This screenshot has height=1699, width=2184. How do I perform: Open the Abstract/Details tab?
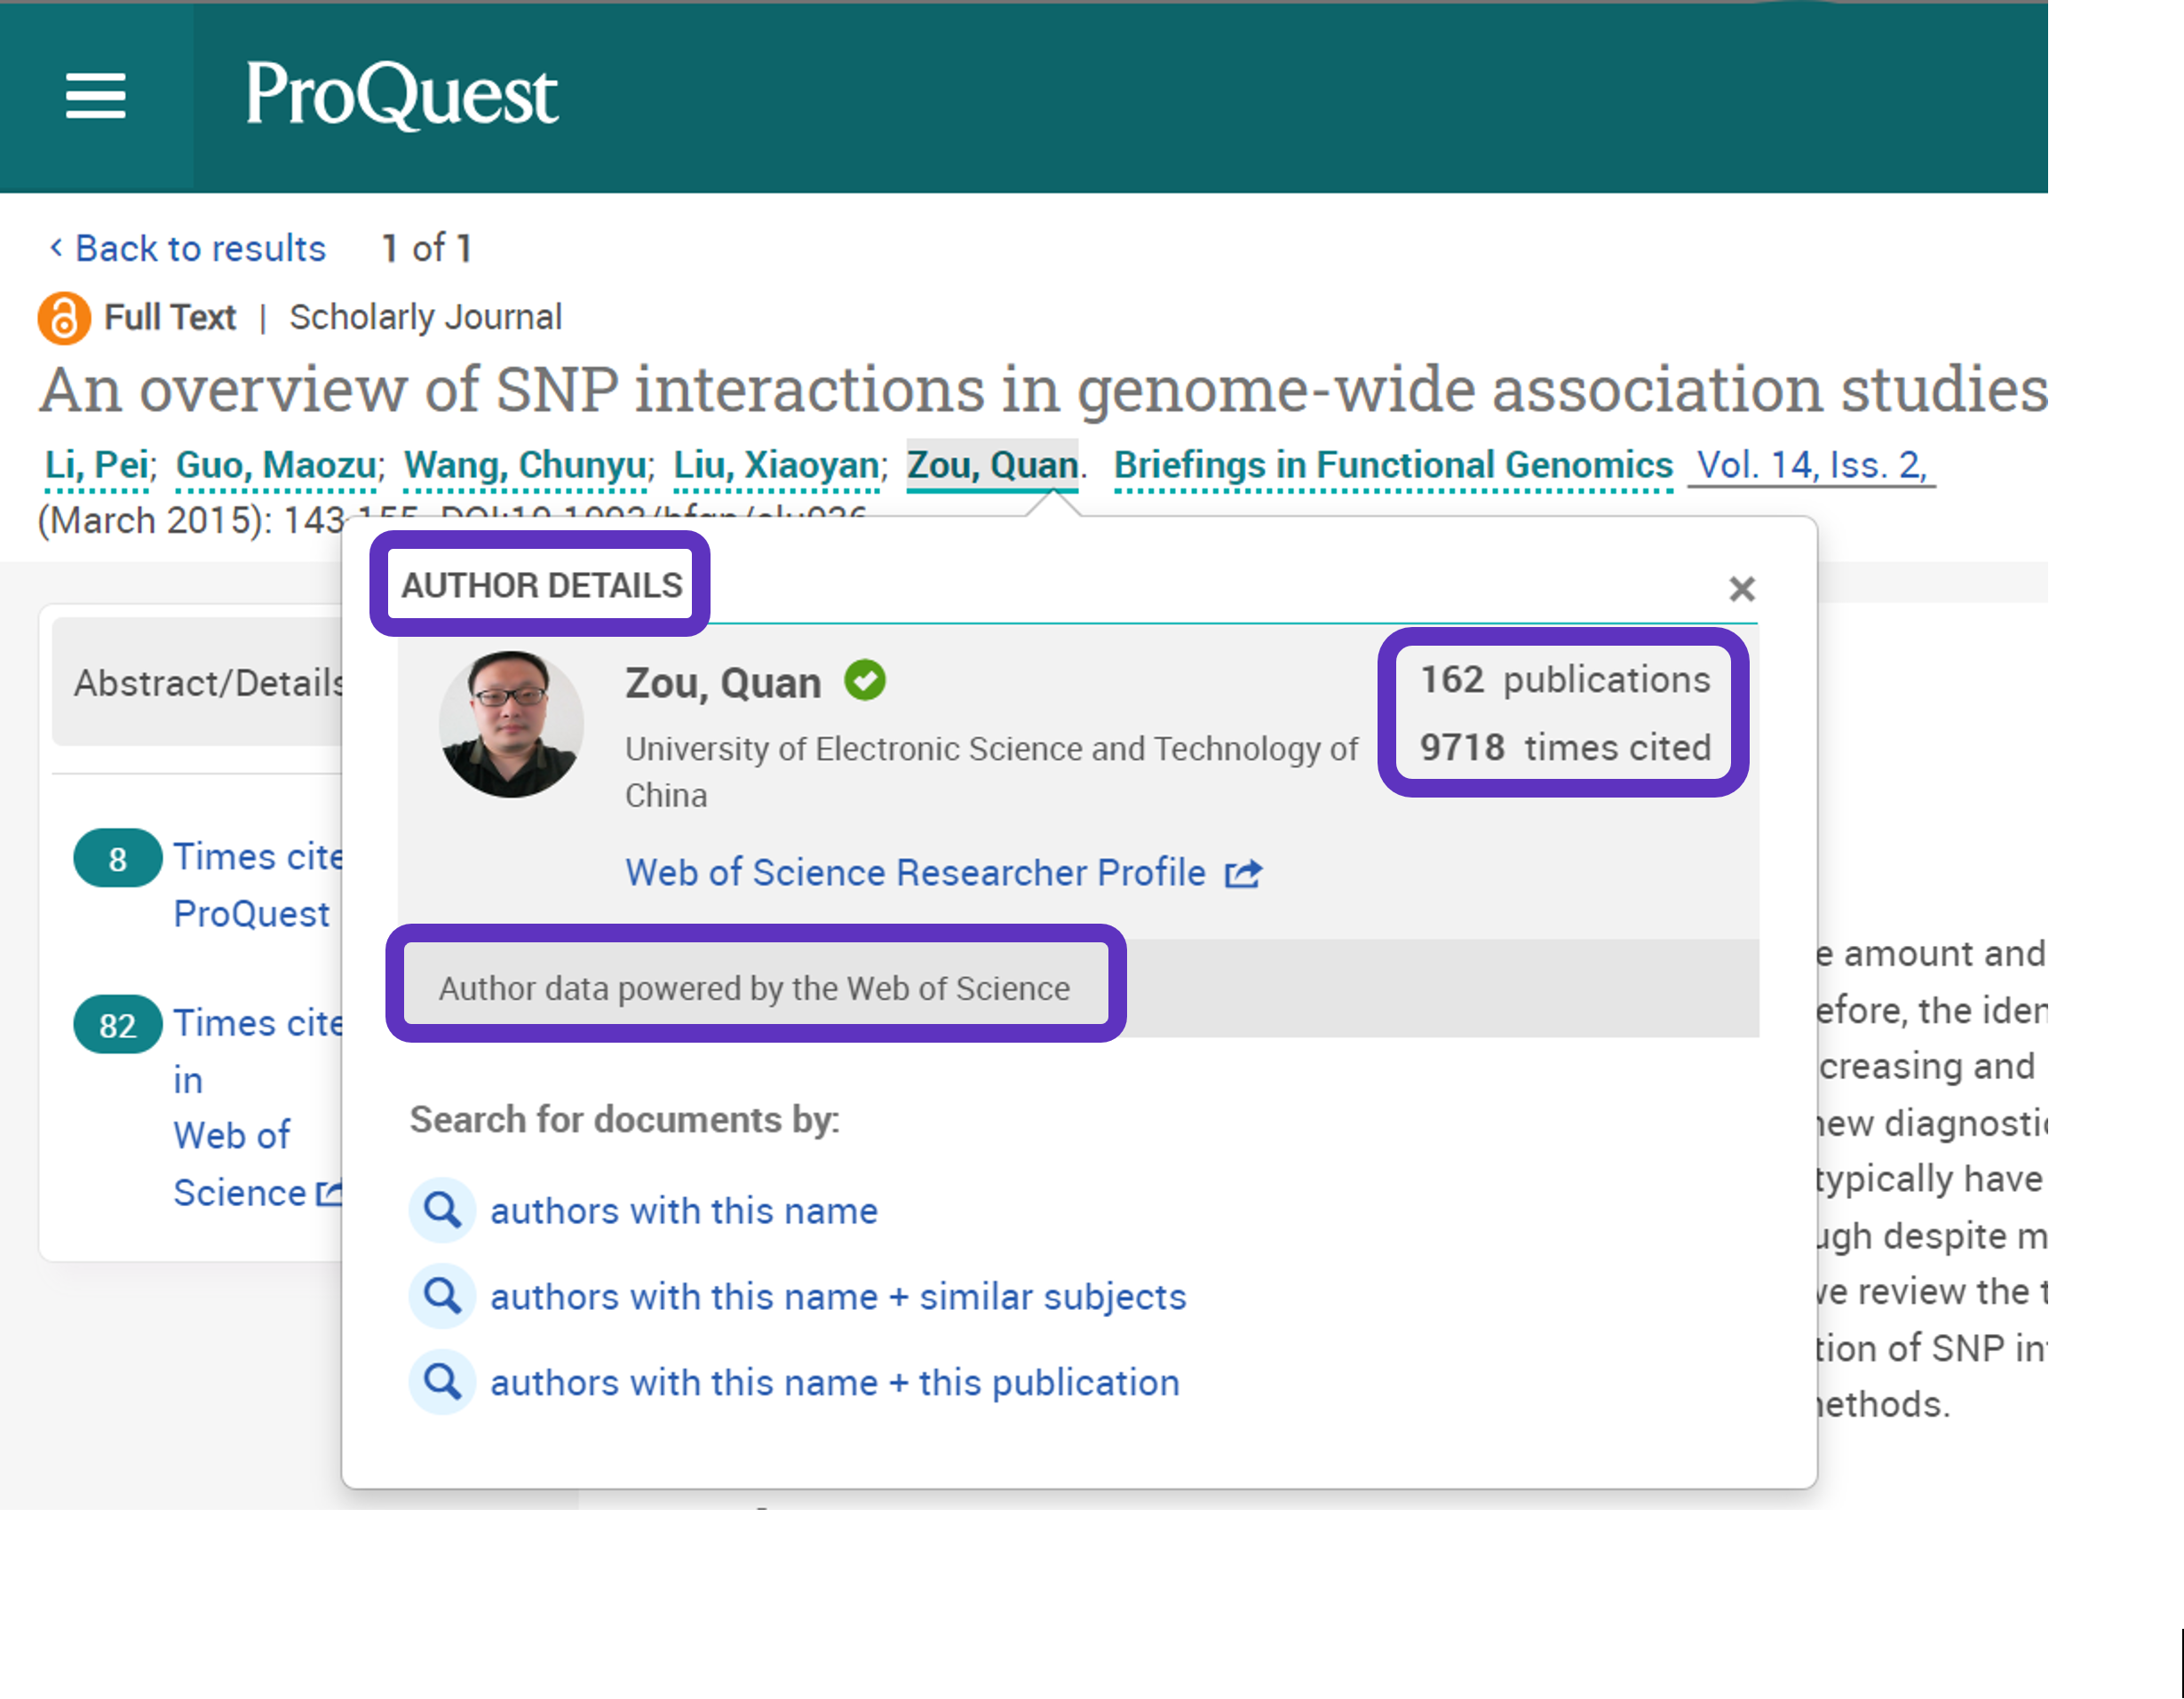tap(208, 683)
